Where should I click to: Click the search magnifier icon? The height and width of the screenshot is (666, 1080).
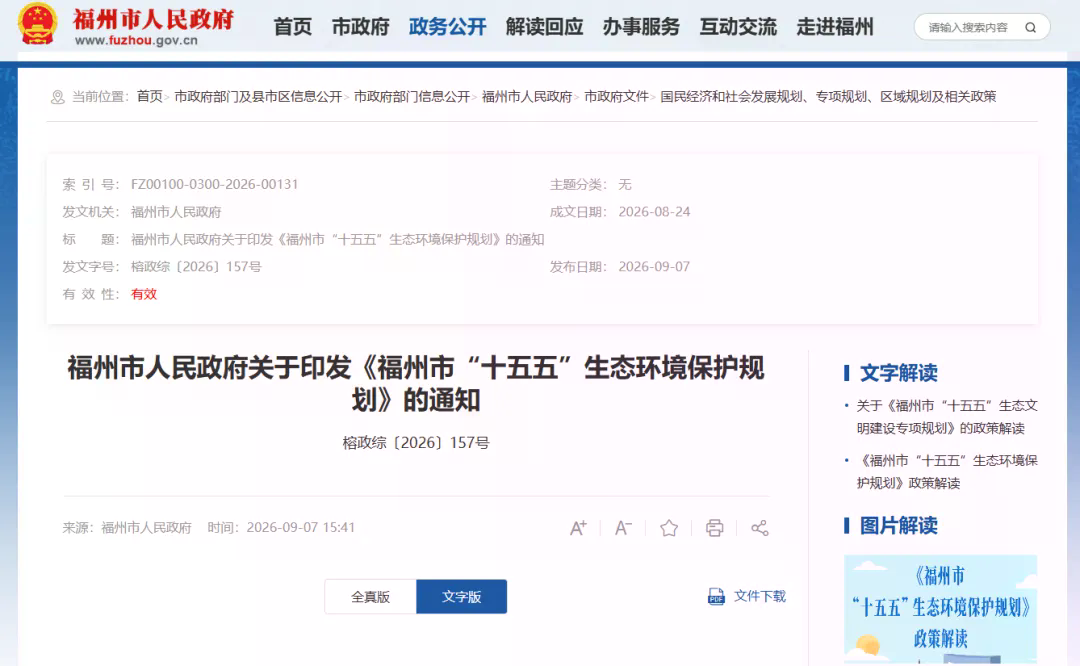1030,28
